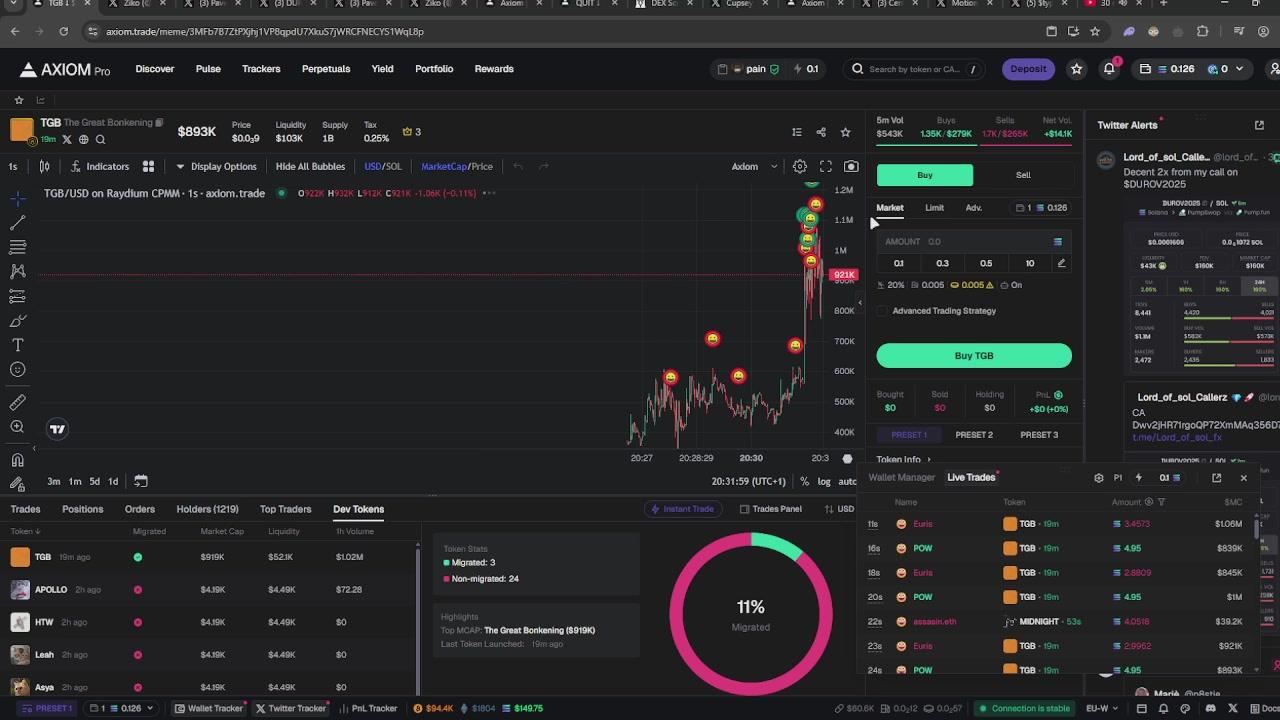This screenshot has width=1280, height=720.
Task: Enable Advanced Trading Strategy checkbox
Action: point(883,311)
